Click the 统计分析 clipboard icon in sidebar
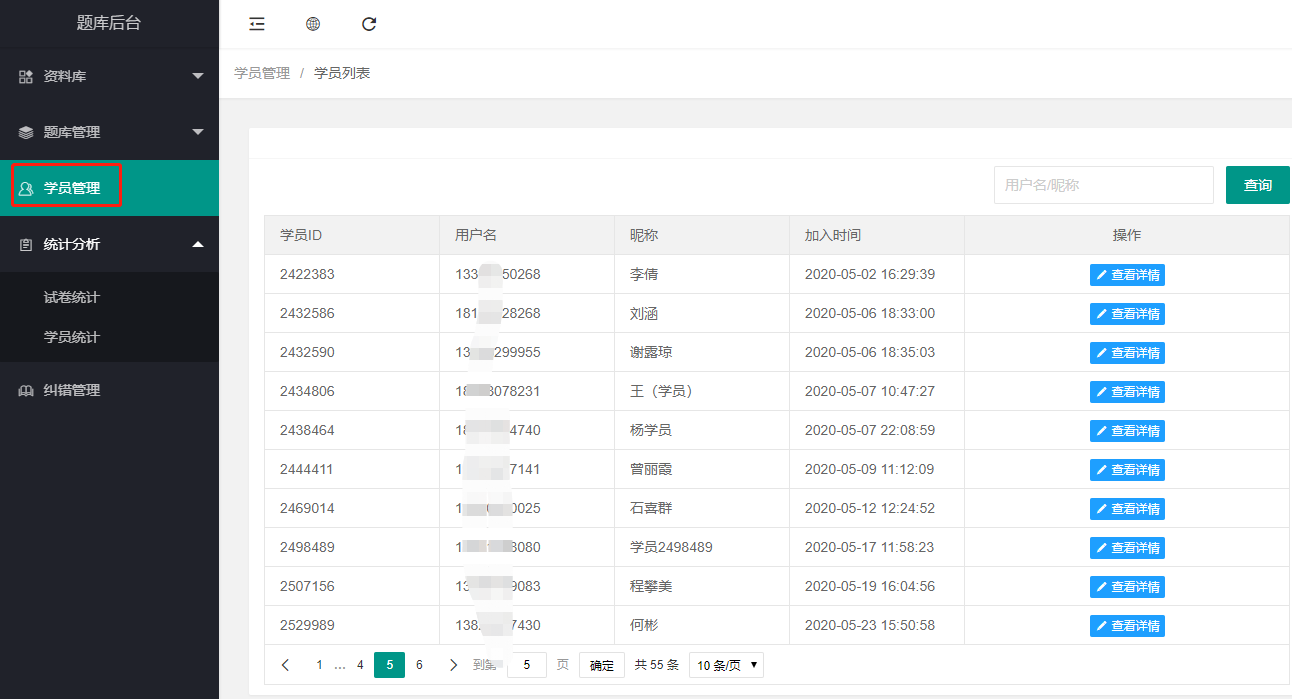Image resolution: width=1292 pixels, height=699 pixels. pos(26,244)
